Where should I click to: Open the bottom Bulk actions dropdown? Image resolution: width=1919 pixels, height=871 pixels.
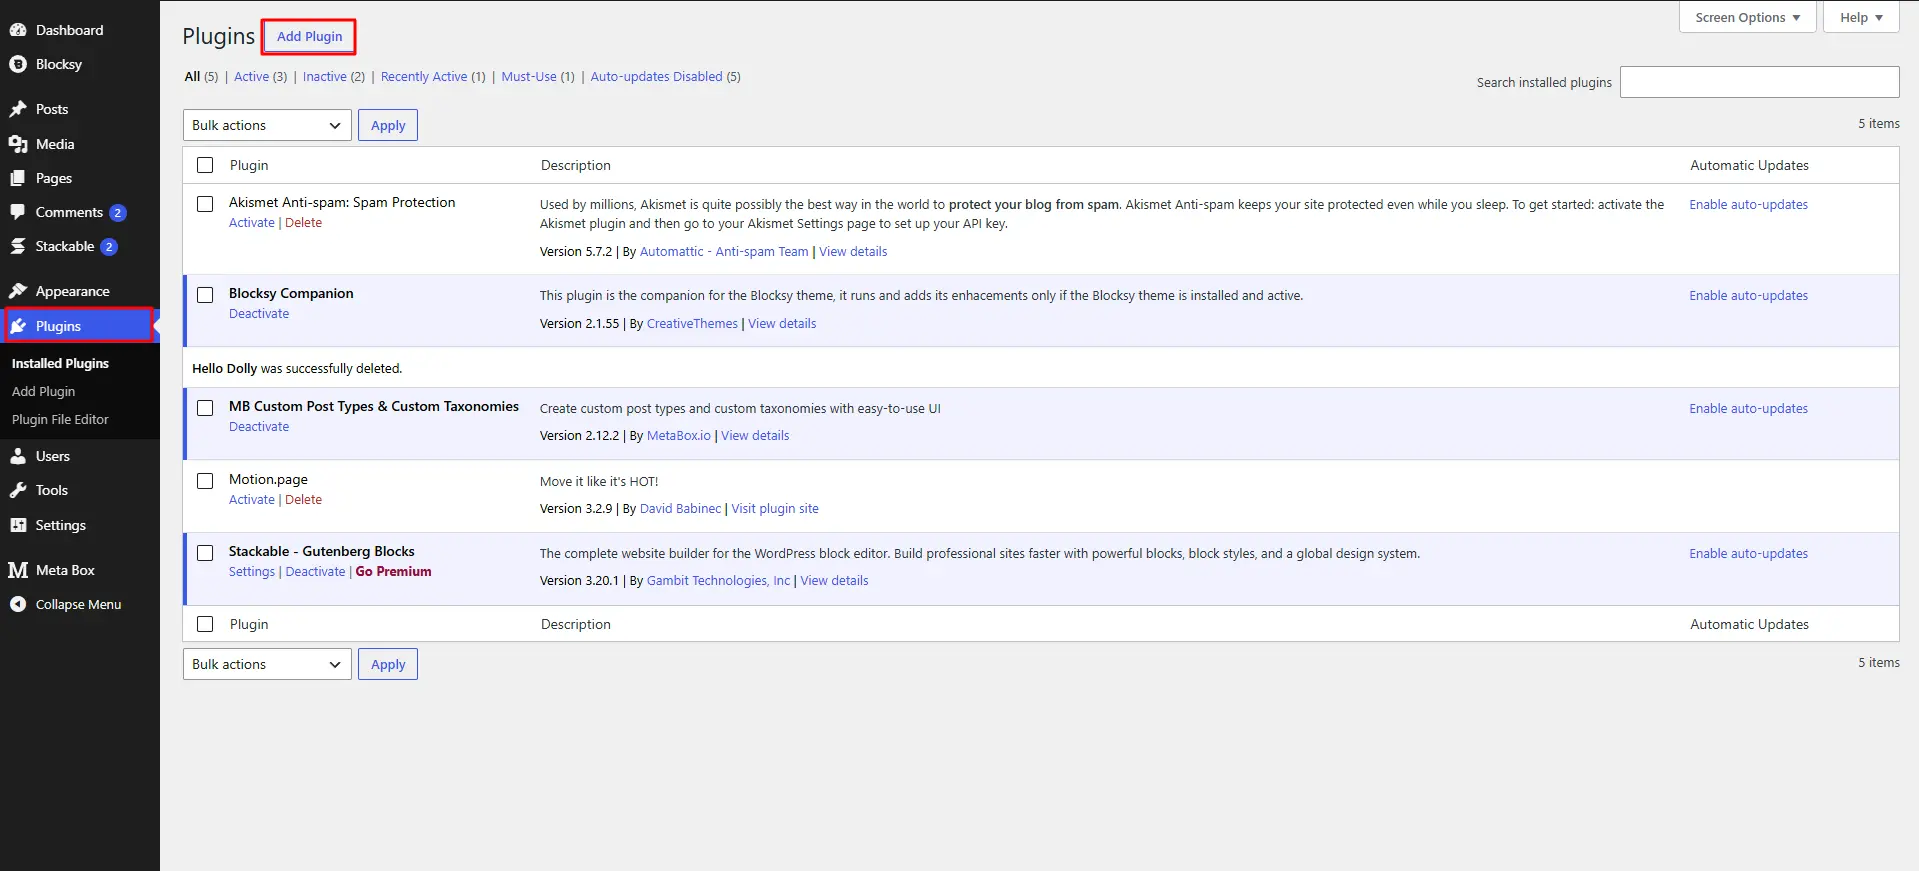(x=267, y=664)
